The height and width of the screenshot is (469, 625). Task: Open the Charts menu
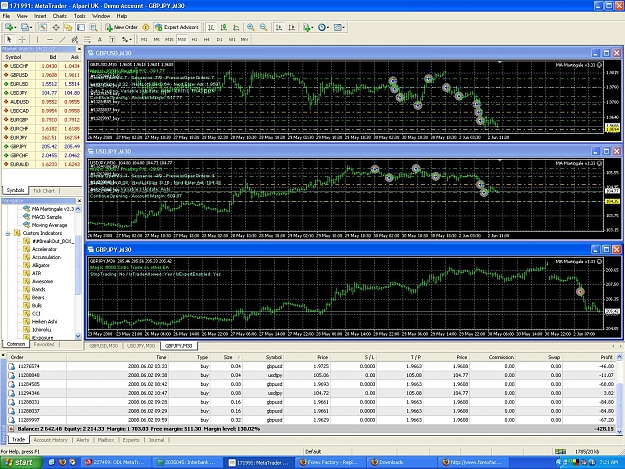59,16
